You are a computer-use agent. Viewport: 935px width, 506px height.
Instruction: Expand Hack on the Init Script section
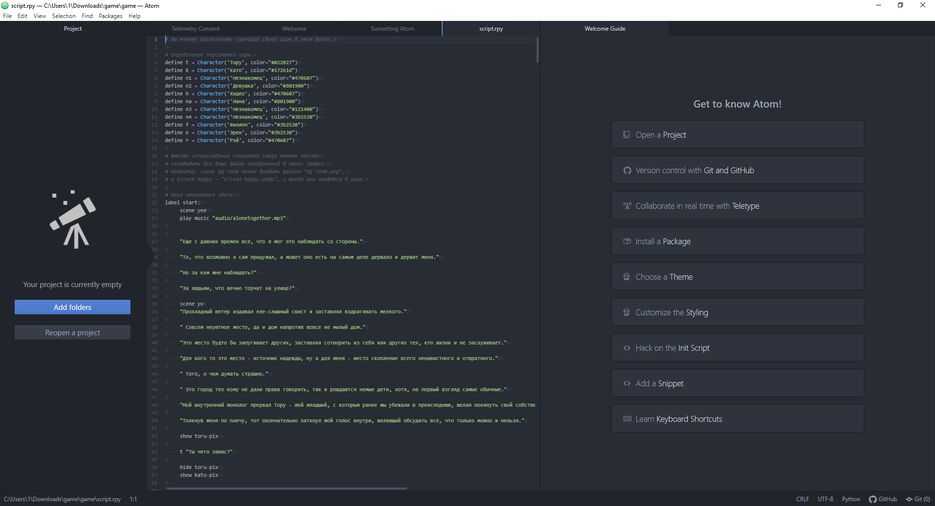click(x=737, y=348)
